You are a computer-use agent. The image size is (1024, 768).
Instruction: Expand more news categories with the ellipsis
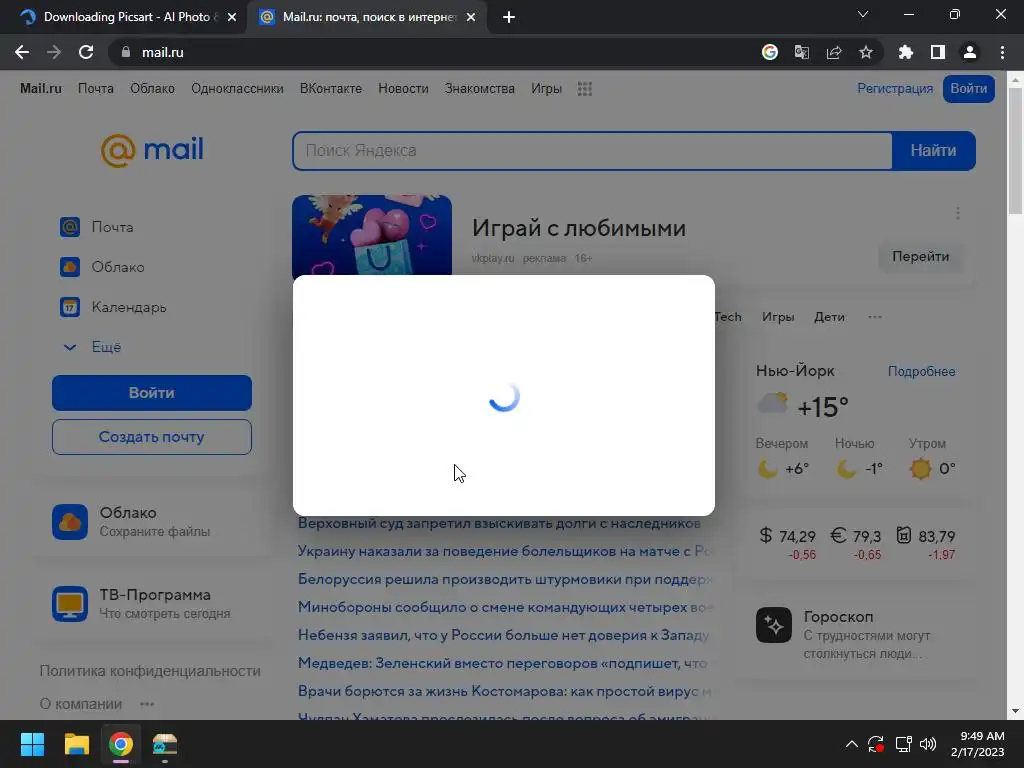(875, 317)
